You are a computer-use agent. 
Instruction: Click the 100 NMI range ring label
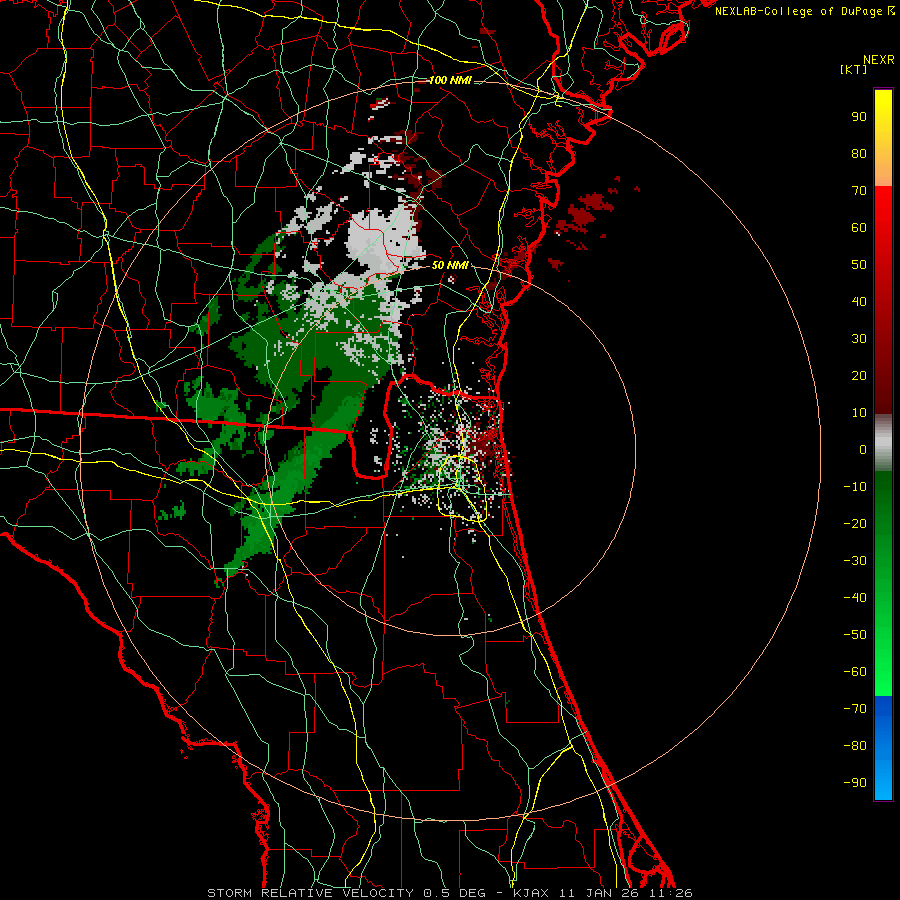pyautogui.click(x=450, y=80)
